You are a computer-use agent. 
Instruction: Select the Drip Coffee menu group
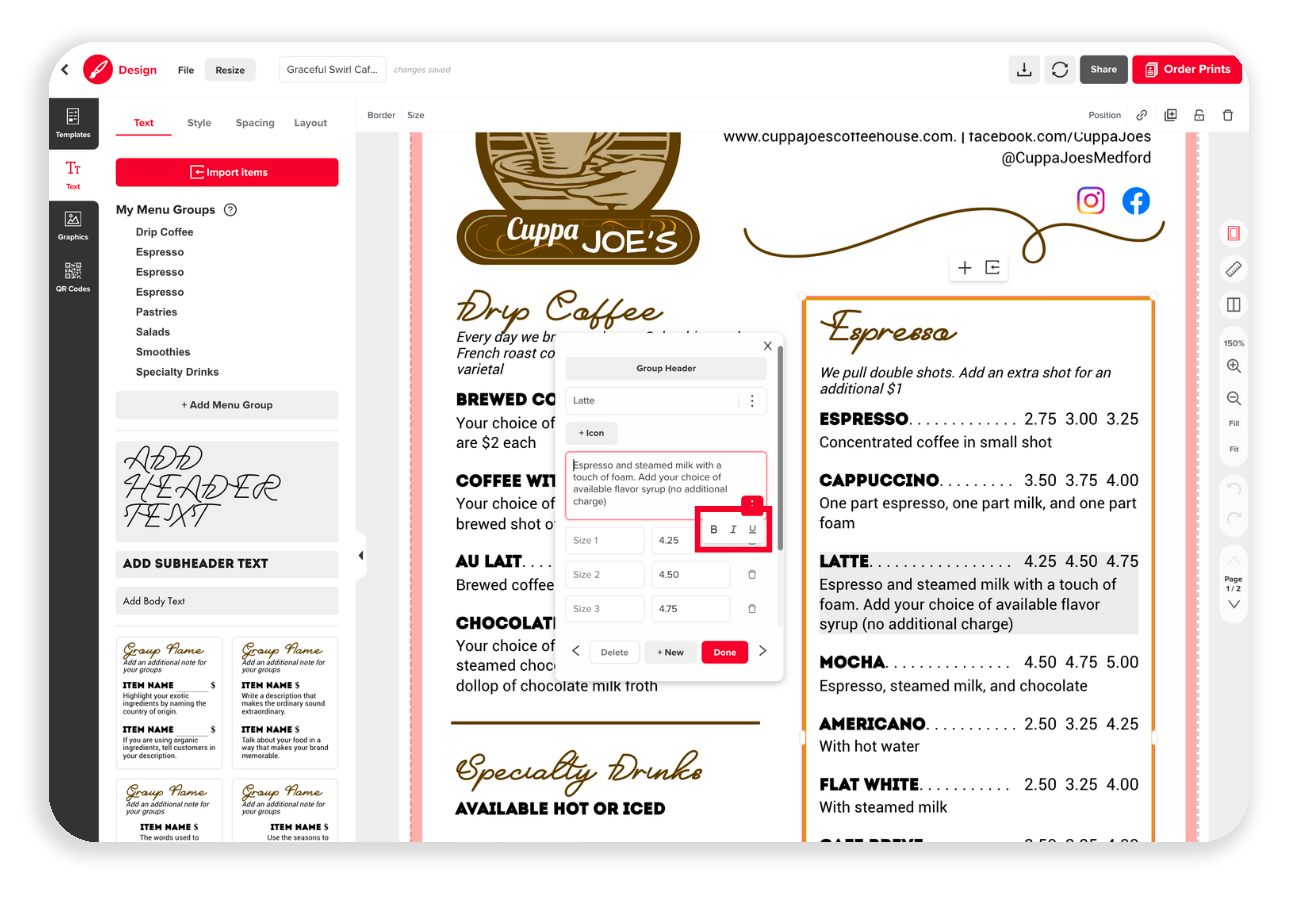click(x=165, y=232)
